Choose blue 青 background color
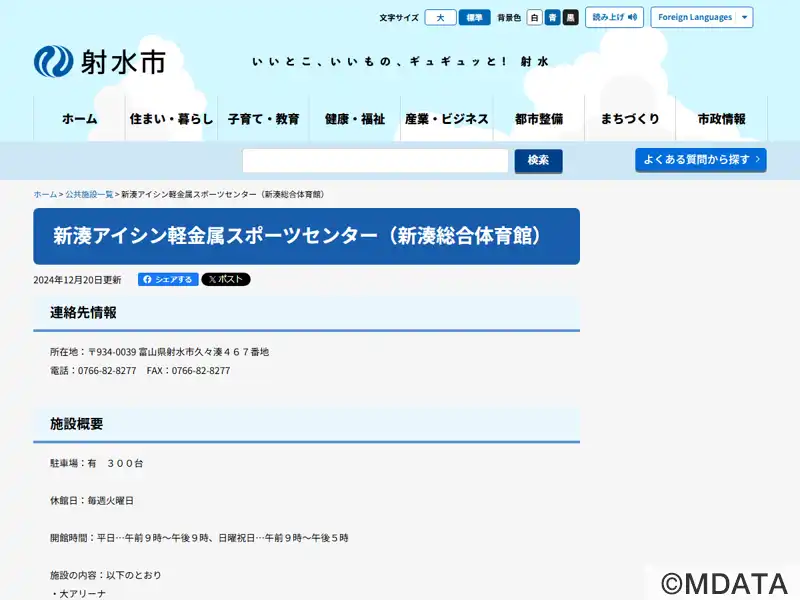Viewport: 800px width, 600px height. coord(553,17)
